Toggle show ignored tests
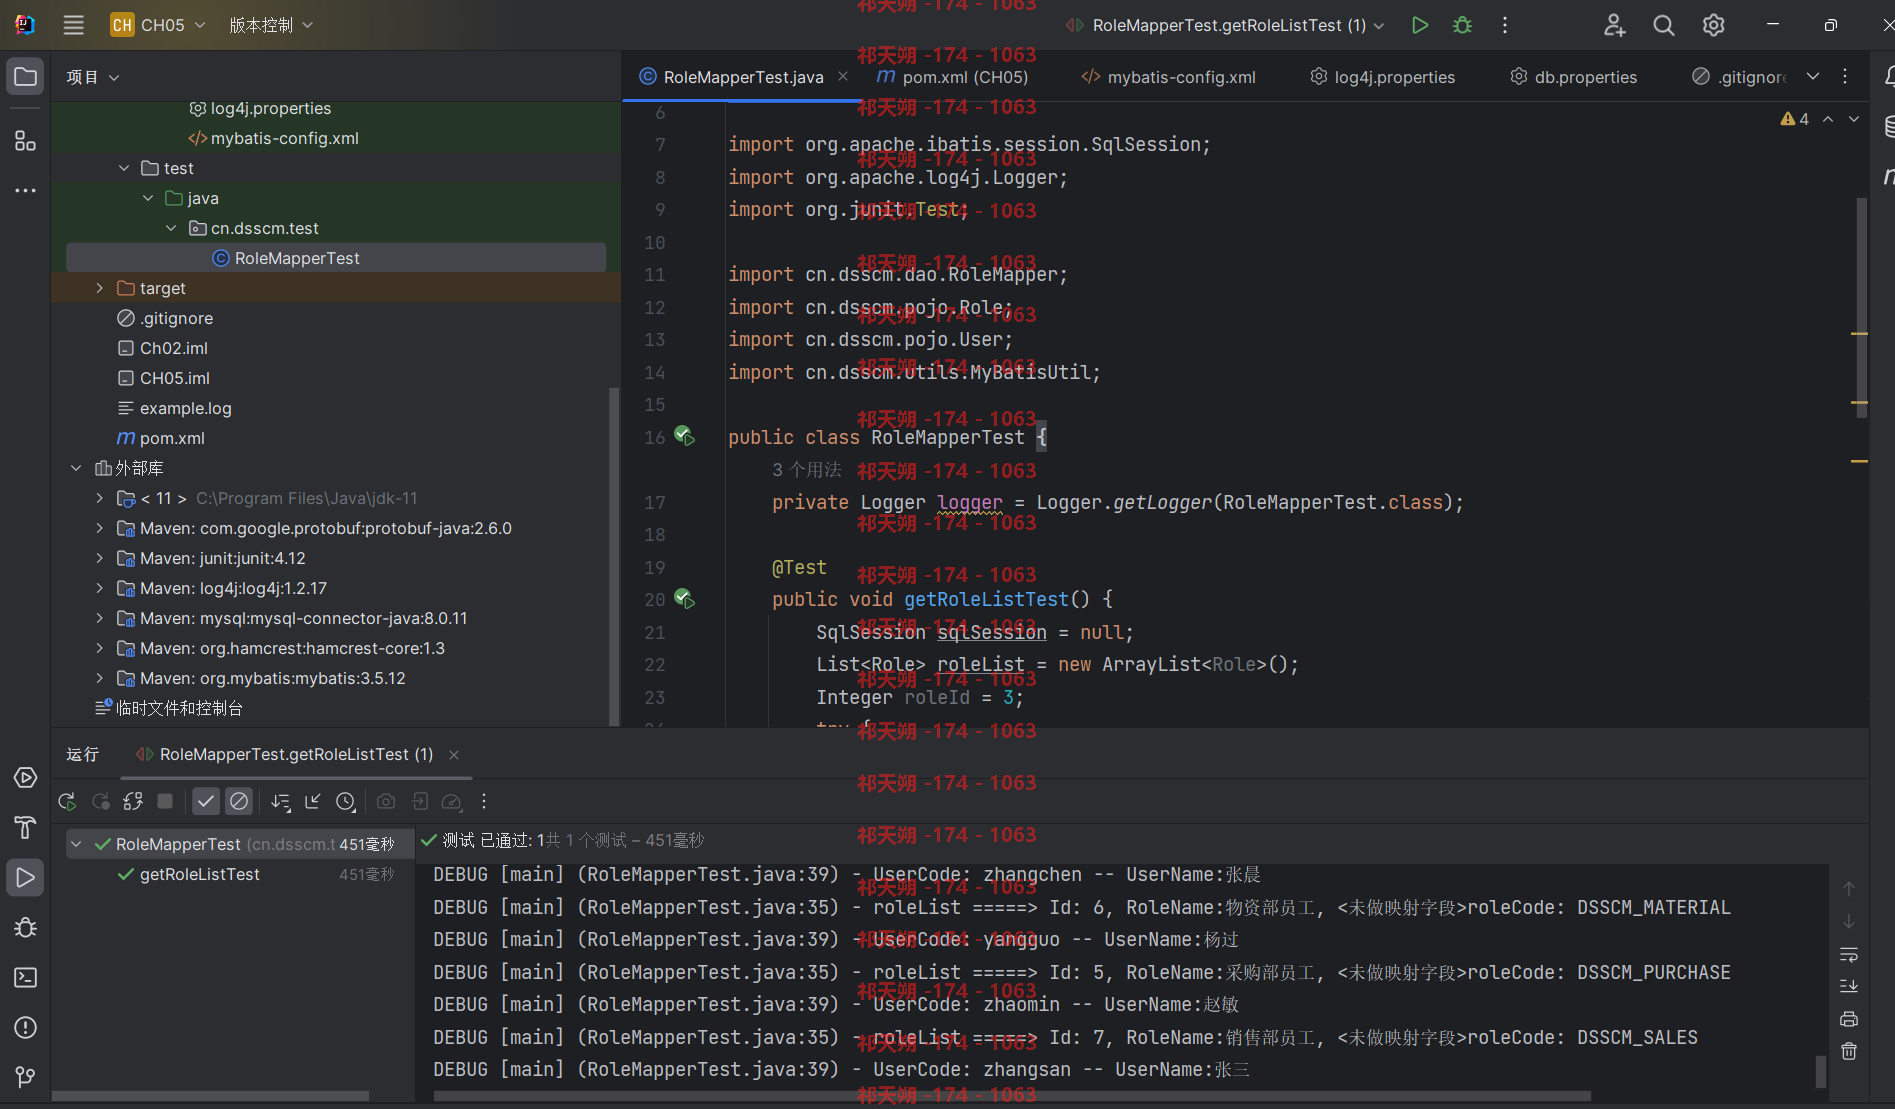 239,801
